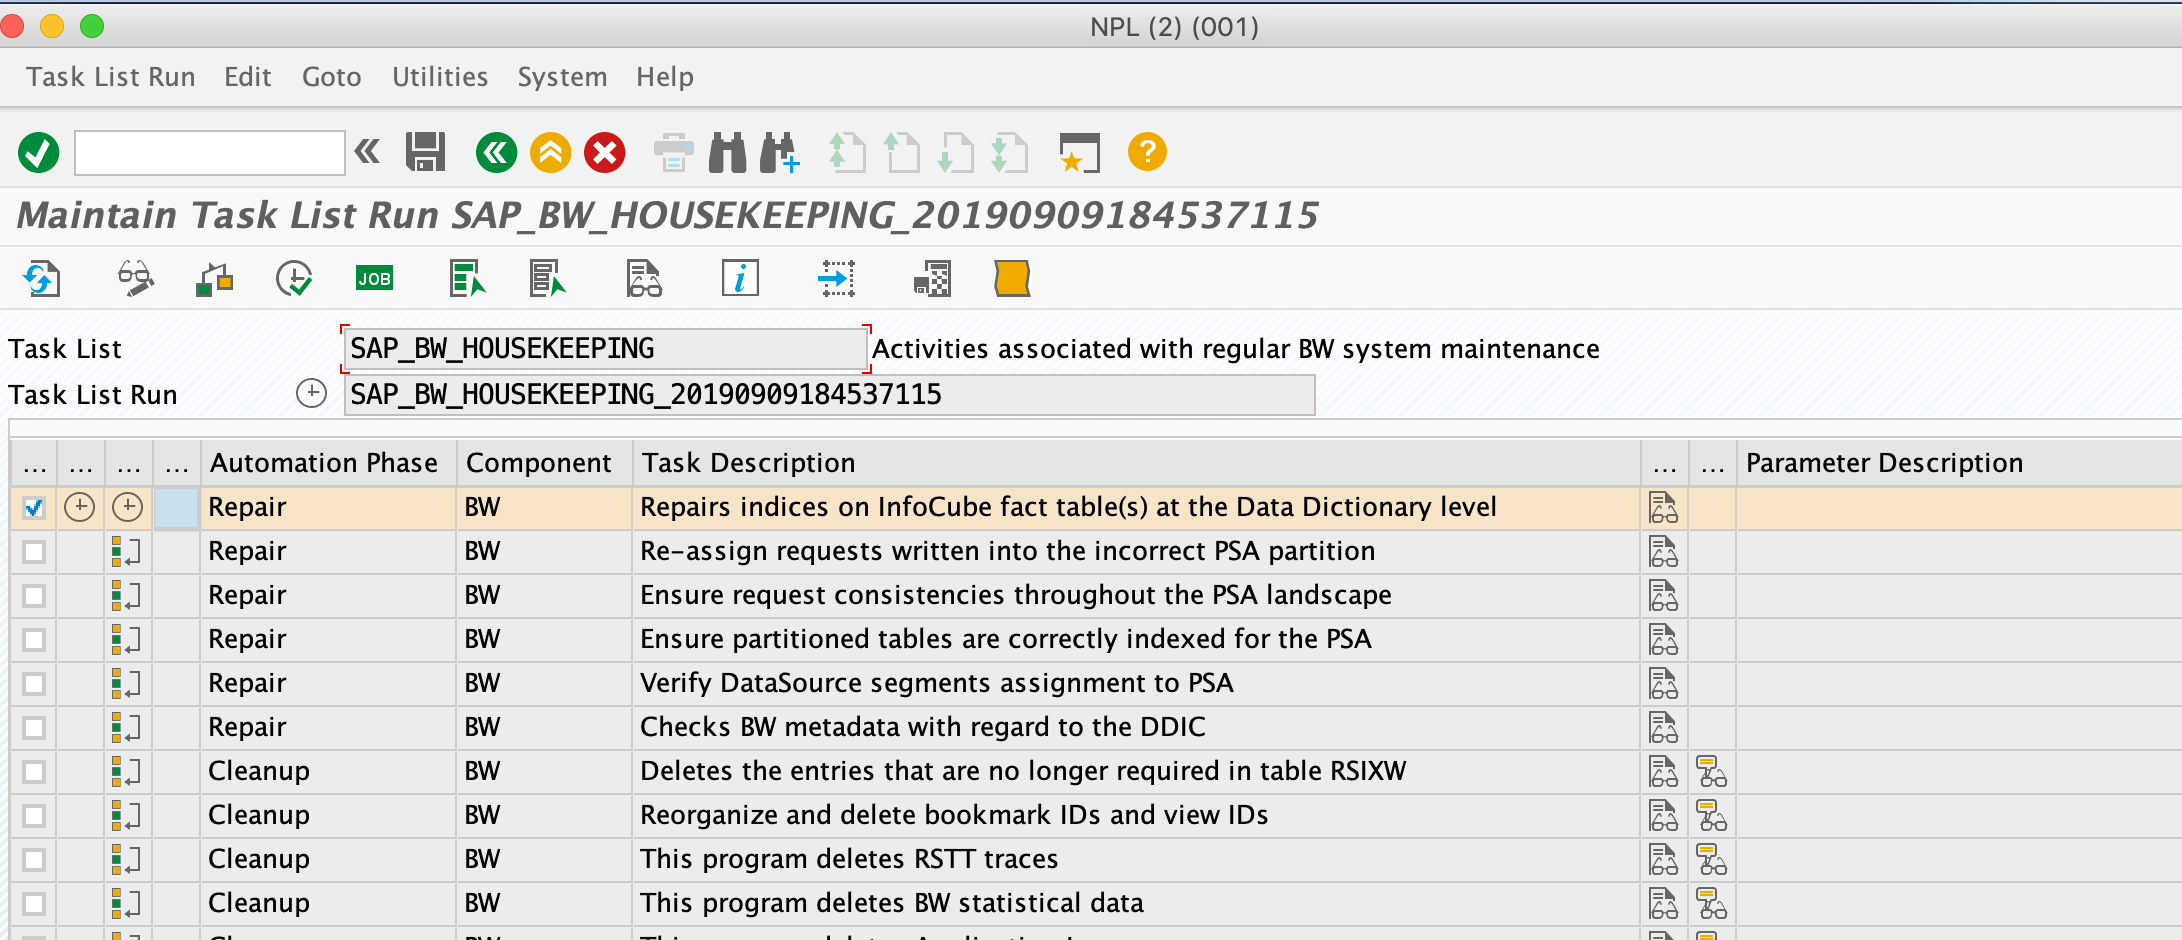Click the Previous Page icon
2182x940 pixels.
(902, 153)
